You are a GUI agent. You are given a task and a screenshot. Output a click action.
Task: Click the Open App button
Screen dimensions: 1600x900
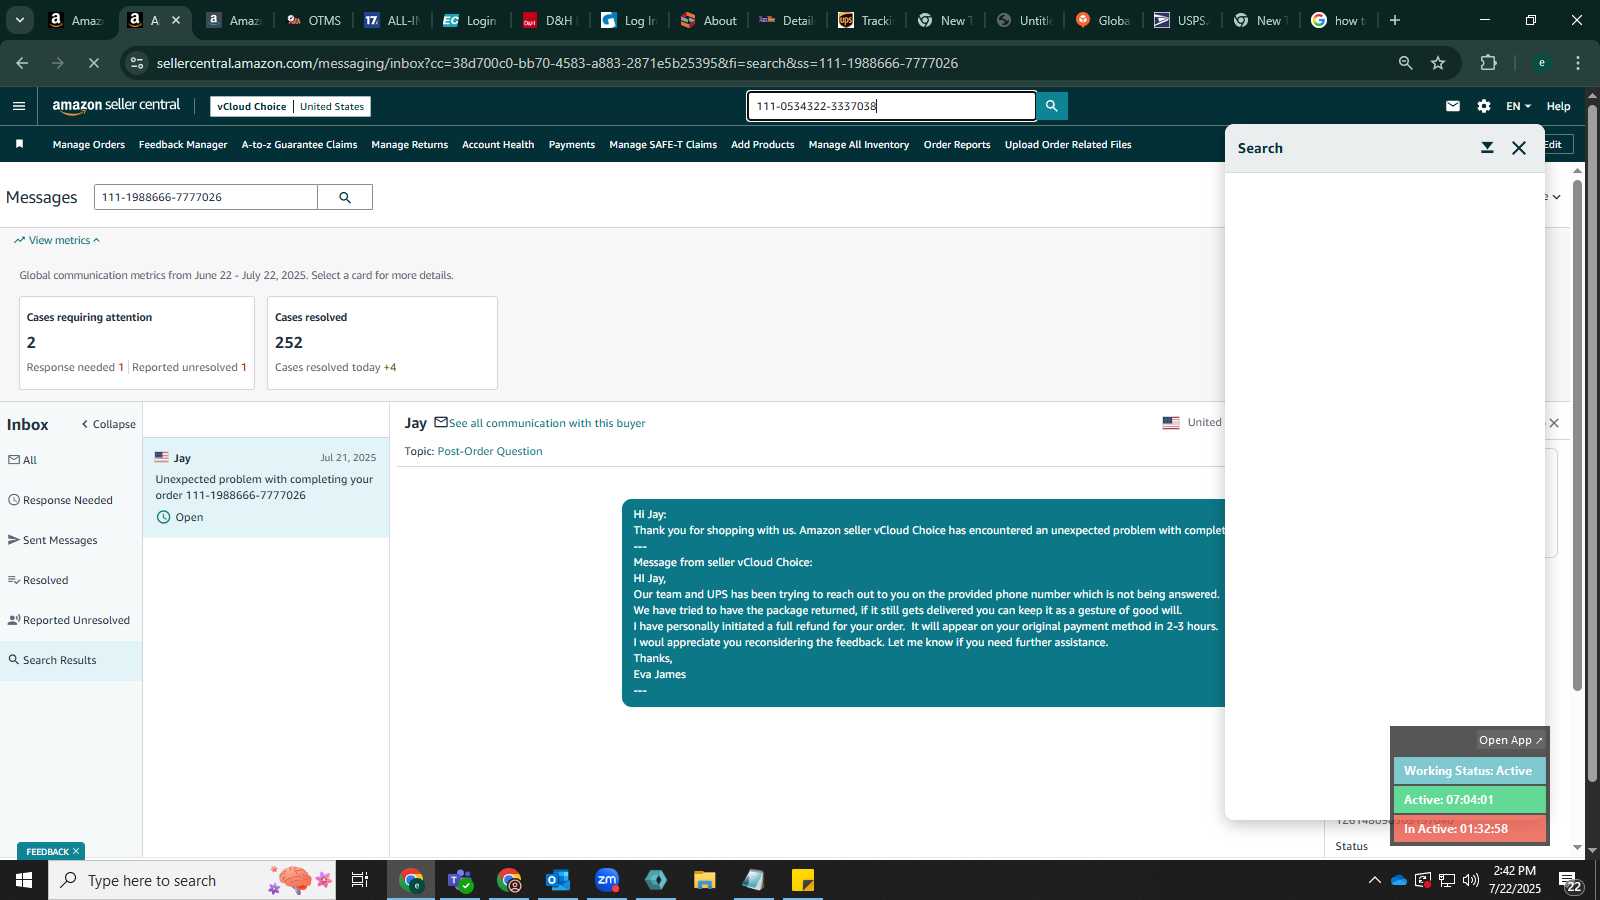[x=1510, y=740]
